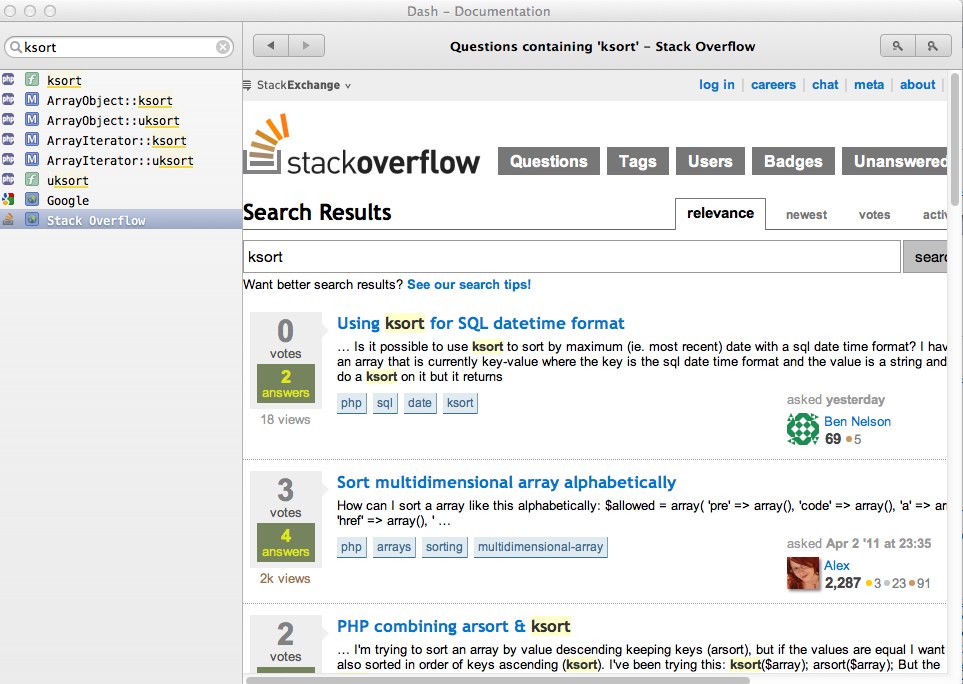This screenshot has height=684, width=963.
Task: Select the ksort function result
Action: click(121, 80)
